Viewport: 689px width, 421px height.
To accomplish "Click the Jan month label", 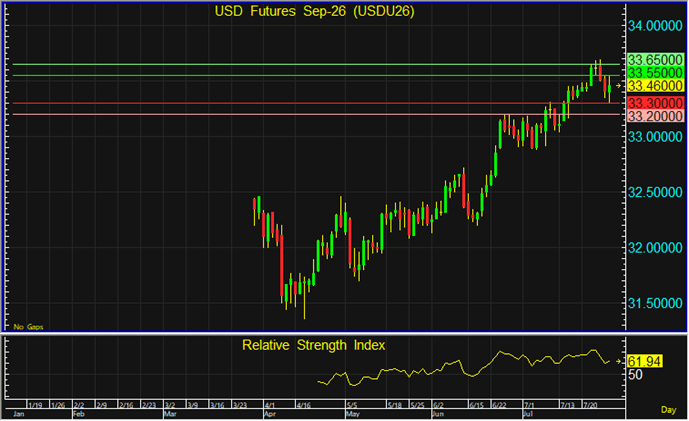I will [x=18, y=414].
